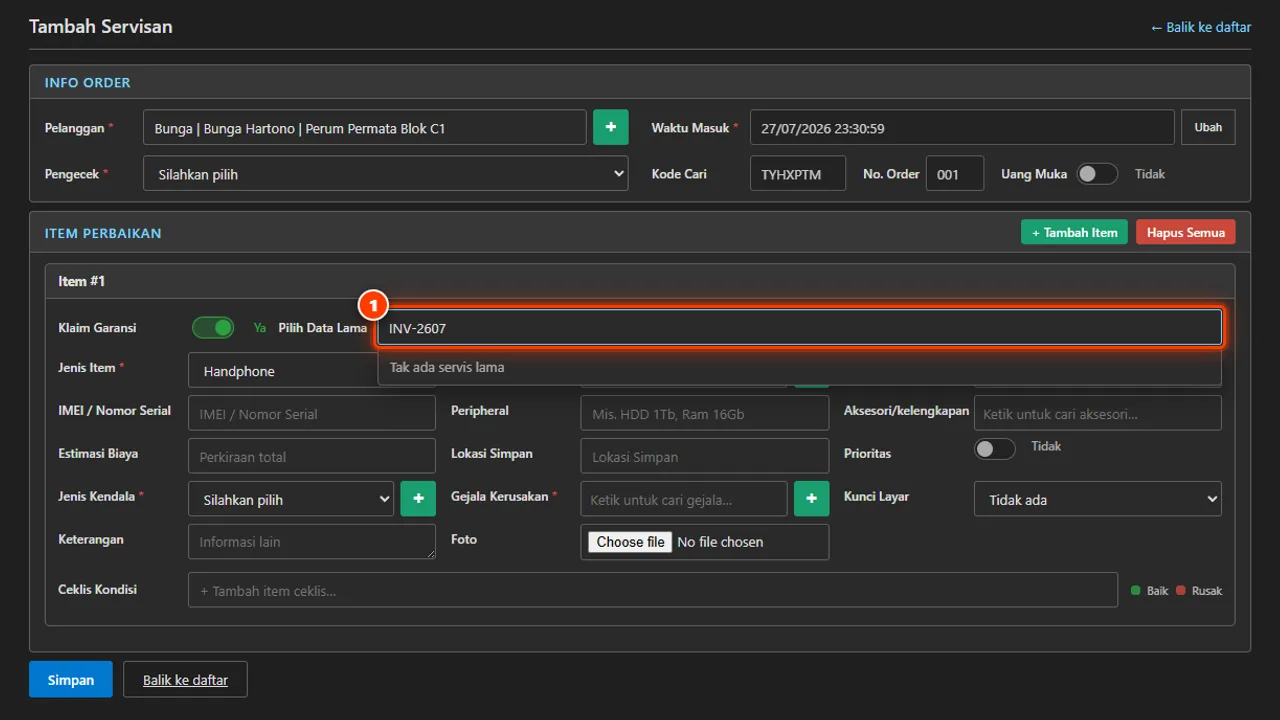Click the 'No file chosen' text
This screenshot has width=1280, height=720.
720,542
